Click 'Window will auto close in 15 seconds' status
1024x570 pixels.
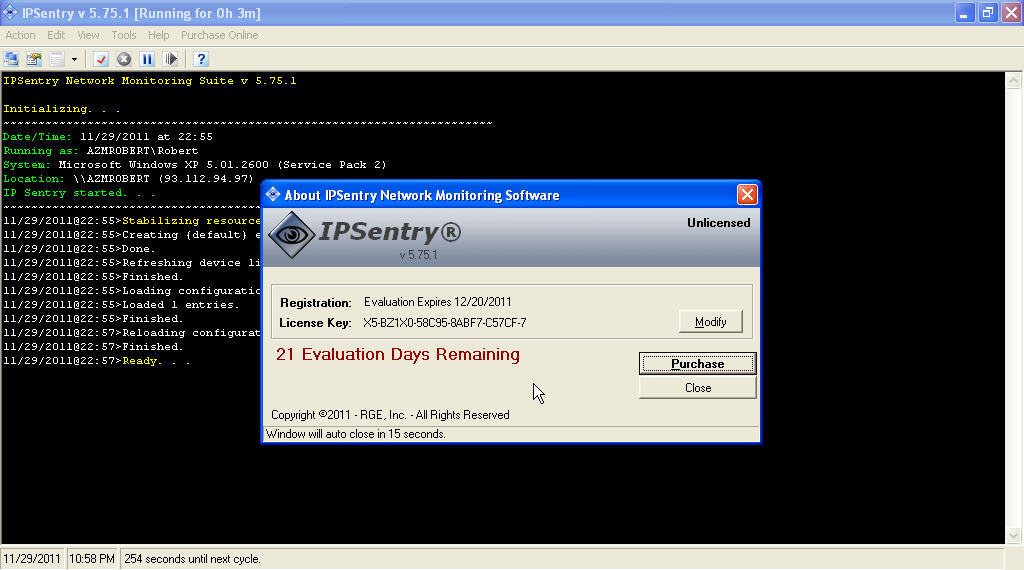tap(356, 434)
